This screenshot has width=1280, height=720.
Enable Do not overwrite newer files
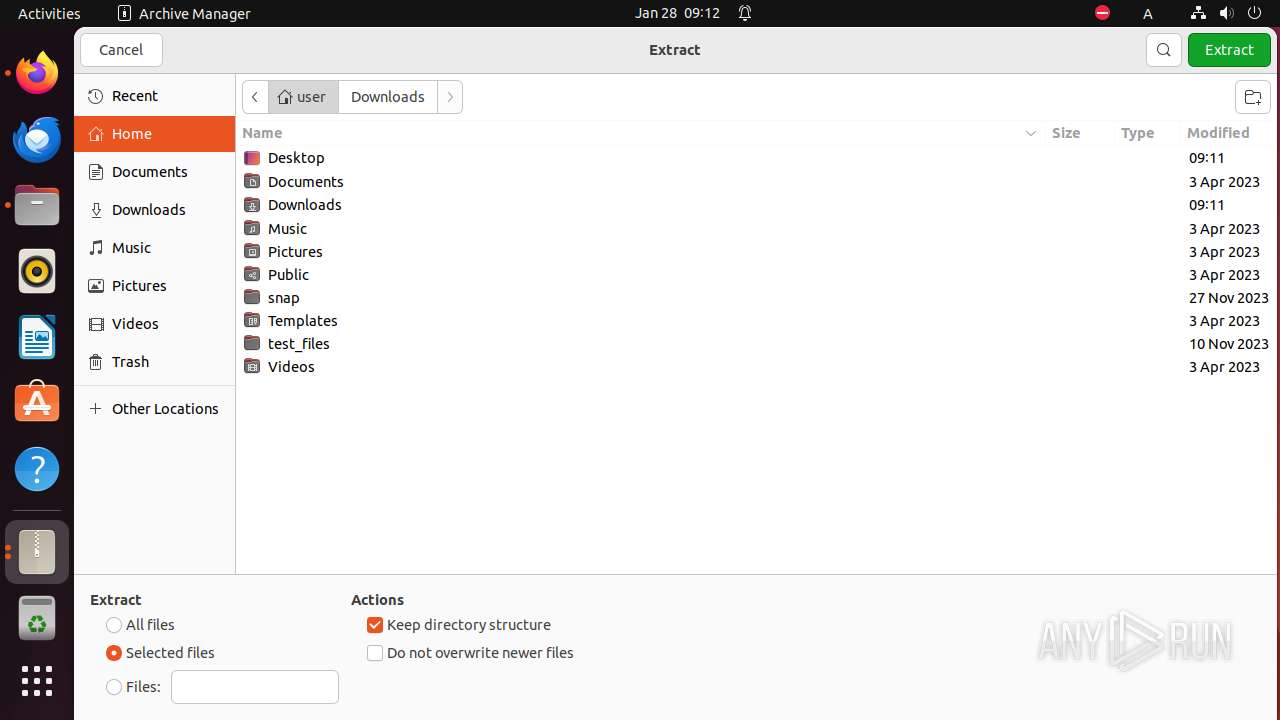[x=375, y=653]
